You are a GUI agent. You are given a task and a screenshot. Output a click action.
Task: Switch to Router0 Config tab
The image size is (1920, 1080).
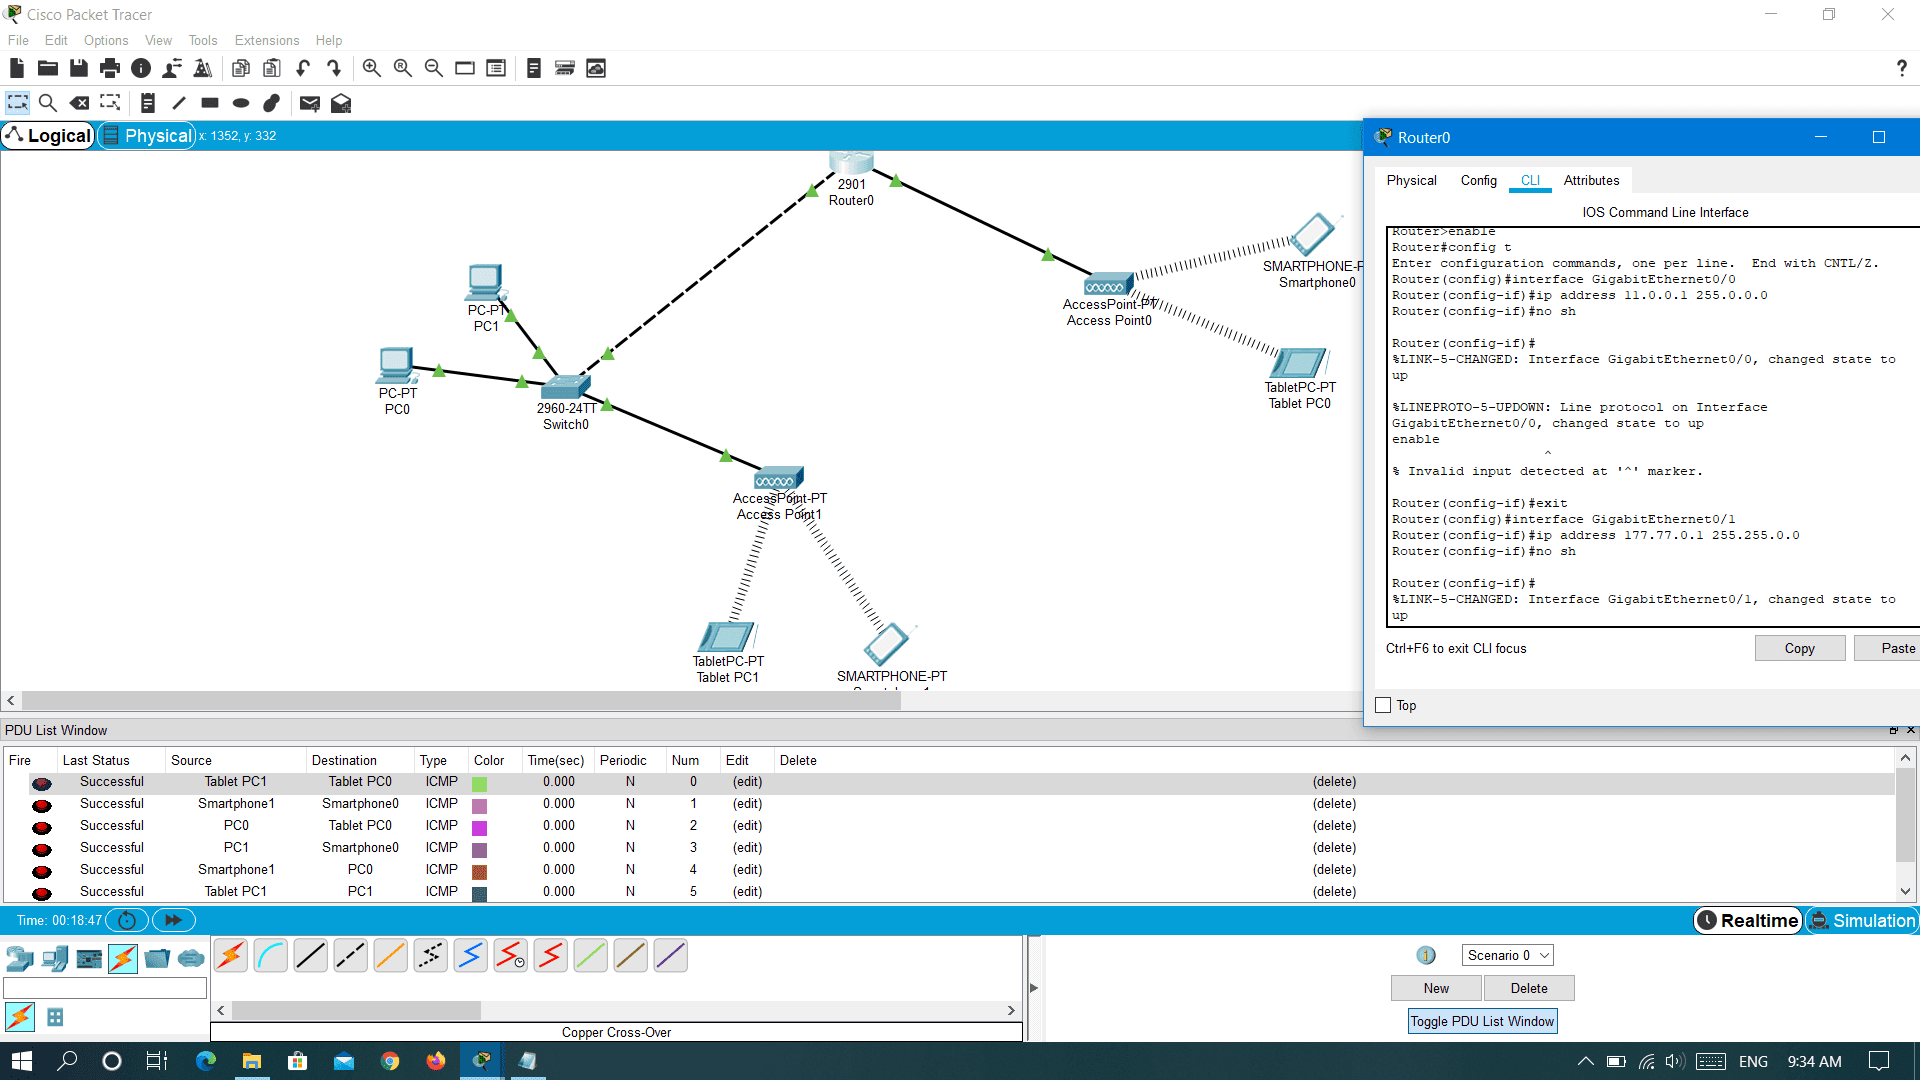(1478, 180)
